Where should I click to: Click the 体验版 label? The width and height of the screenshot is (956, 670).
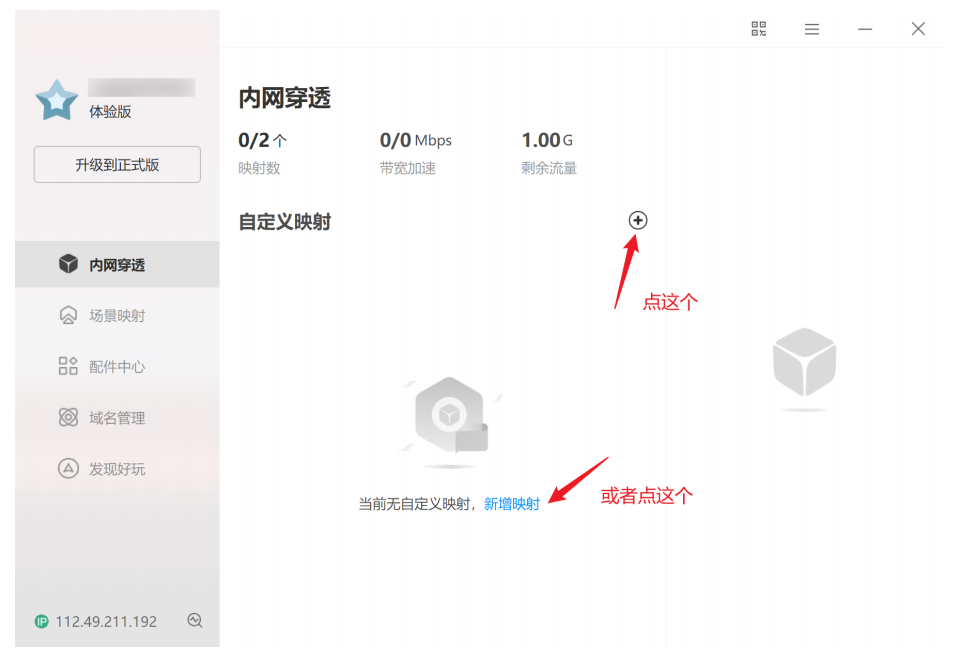click(110, 112)
